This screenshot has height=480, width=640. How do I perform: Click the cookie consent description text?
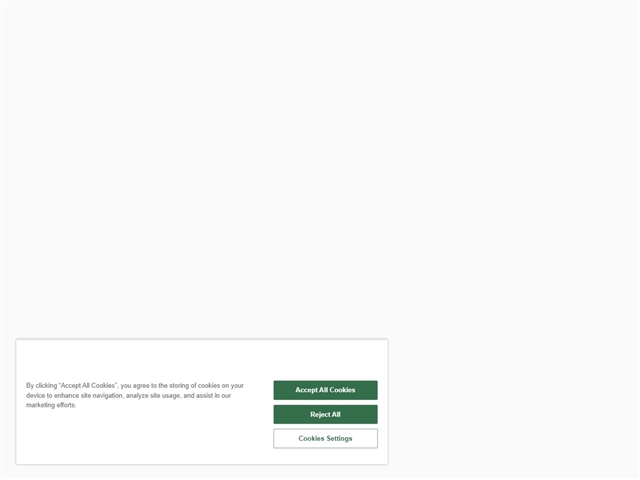[x=135, y=395]
